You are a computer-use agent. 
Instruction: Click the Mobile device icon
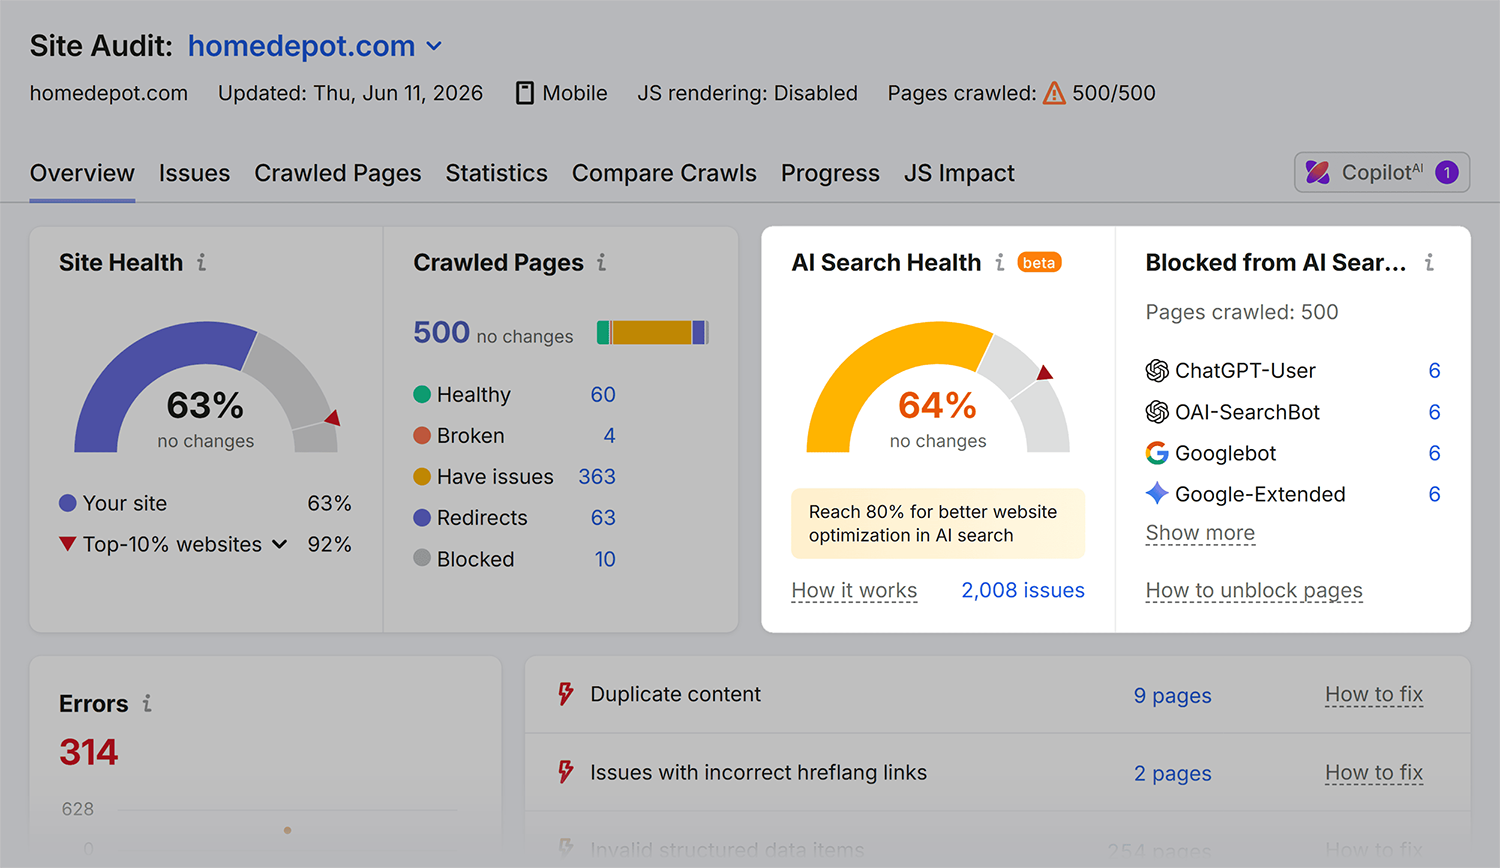[524, 93]
